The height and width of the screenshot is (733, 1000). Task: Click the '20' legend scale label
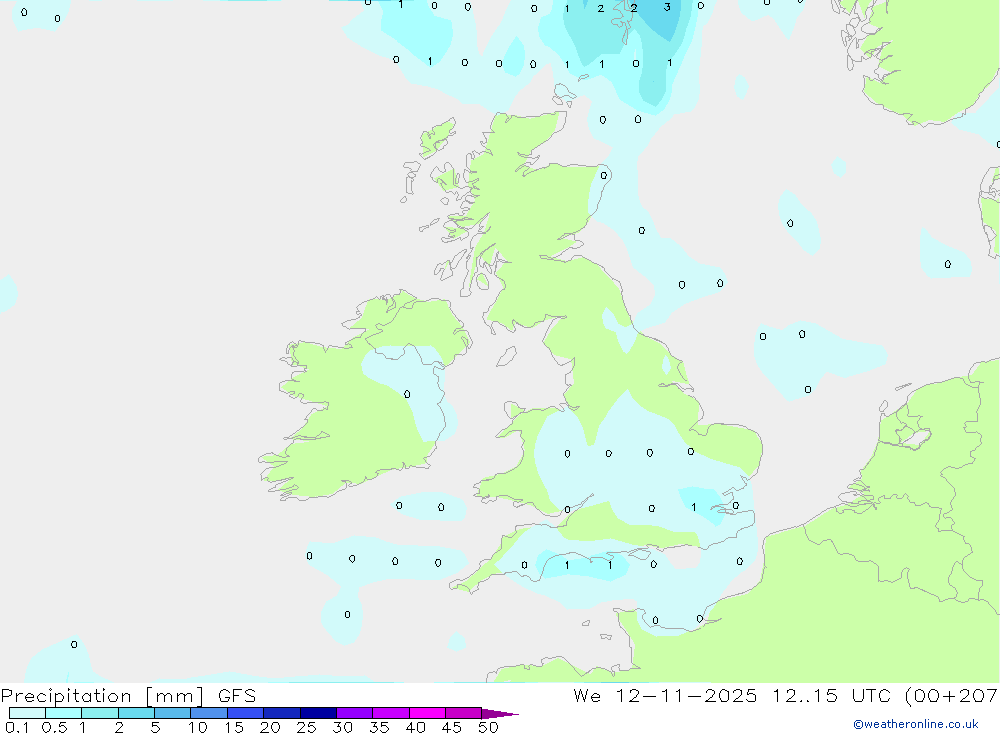(270, 727)
